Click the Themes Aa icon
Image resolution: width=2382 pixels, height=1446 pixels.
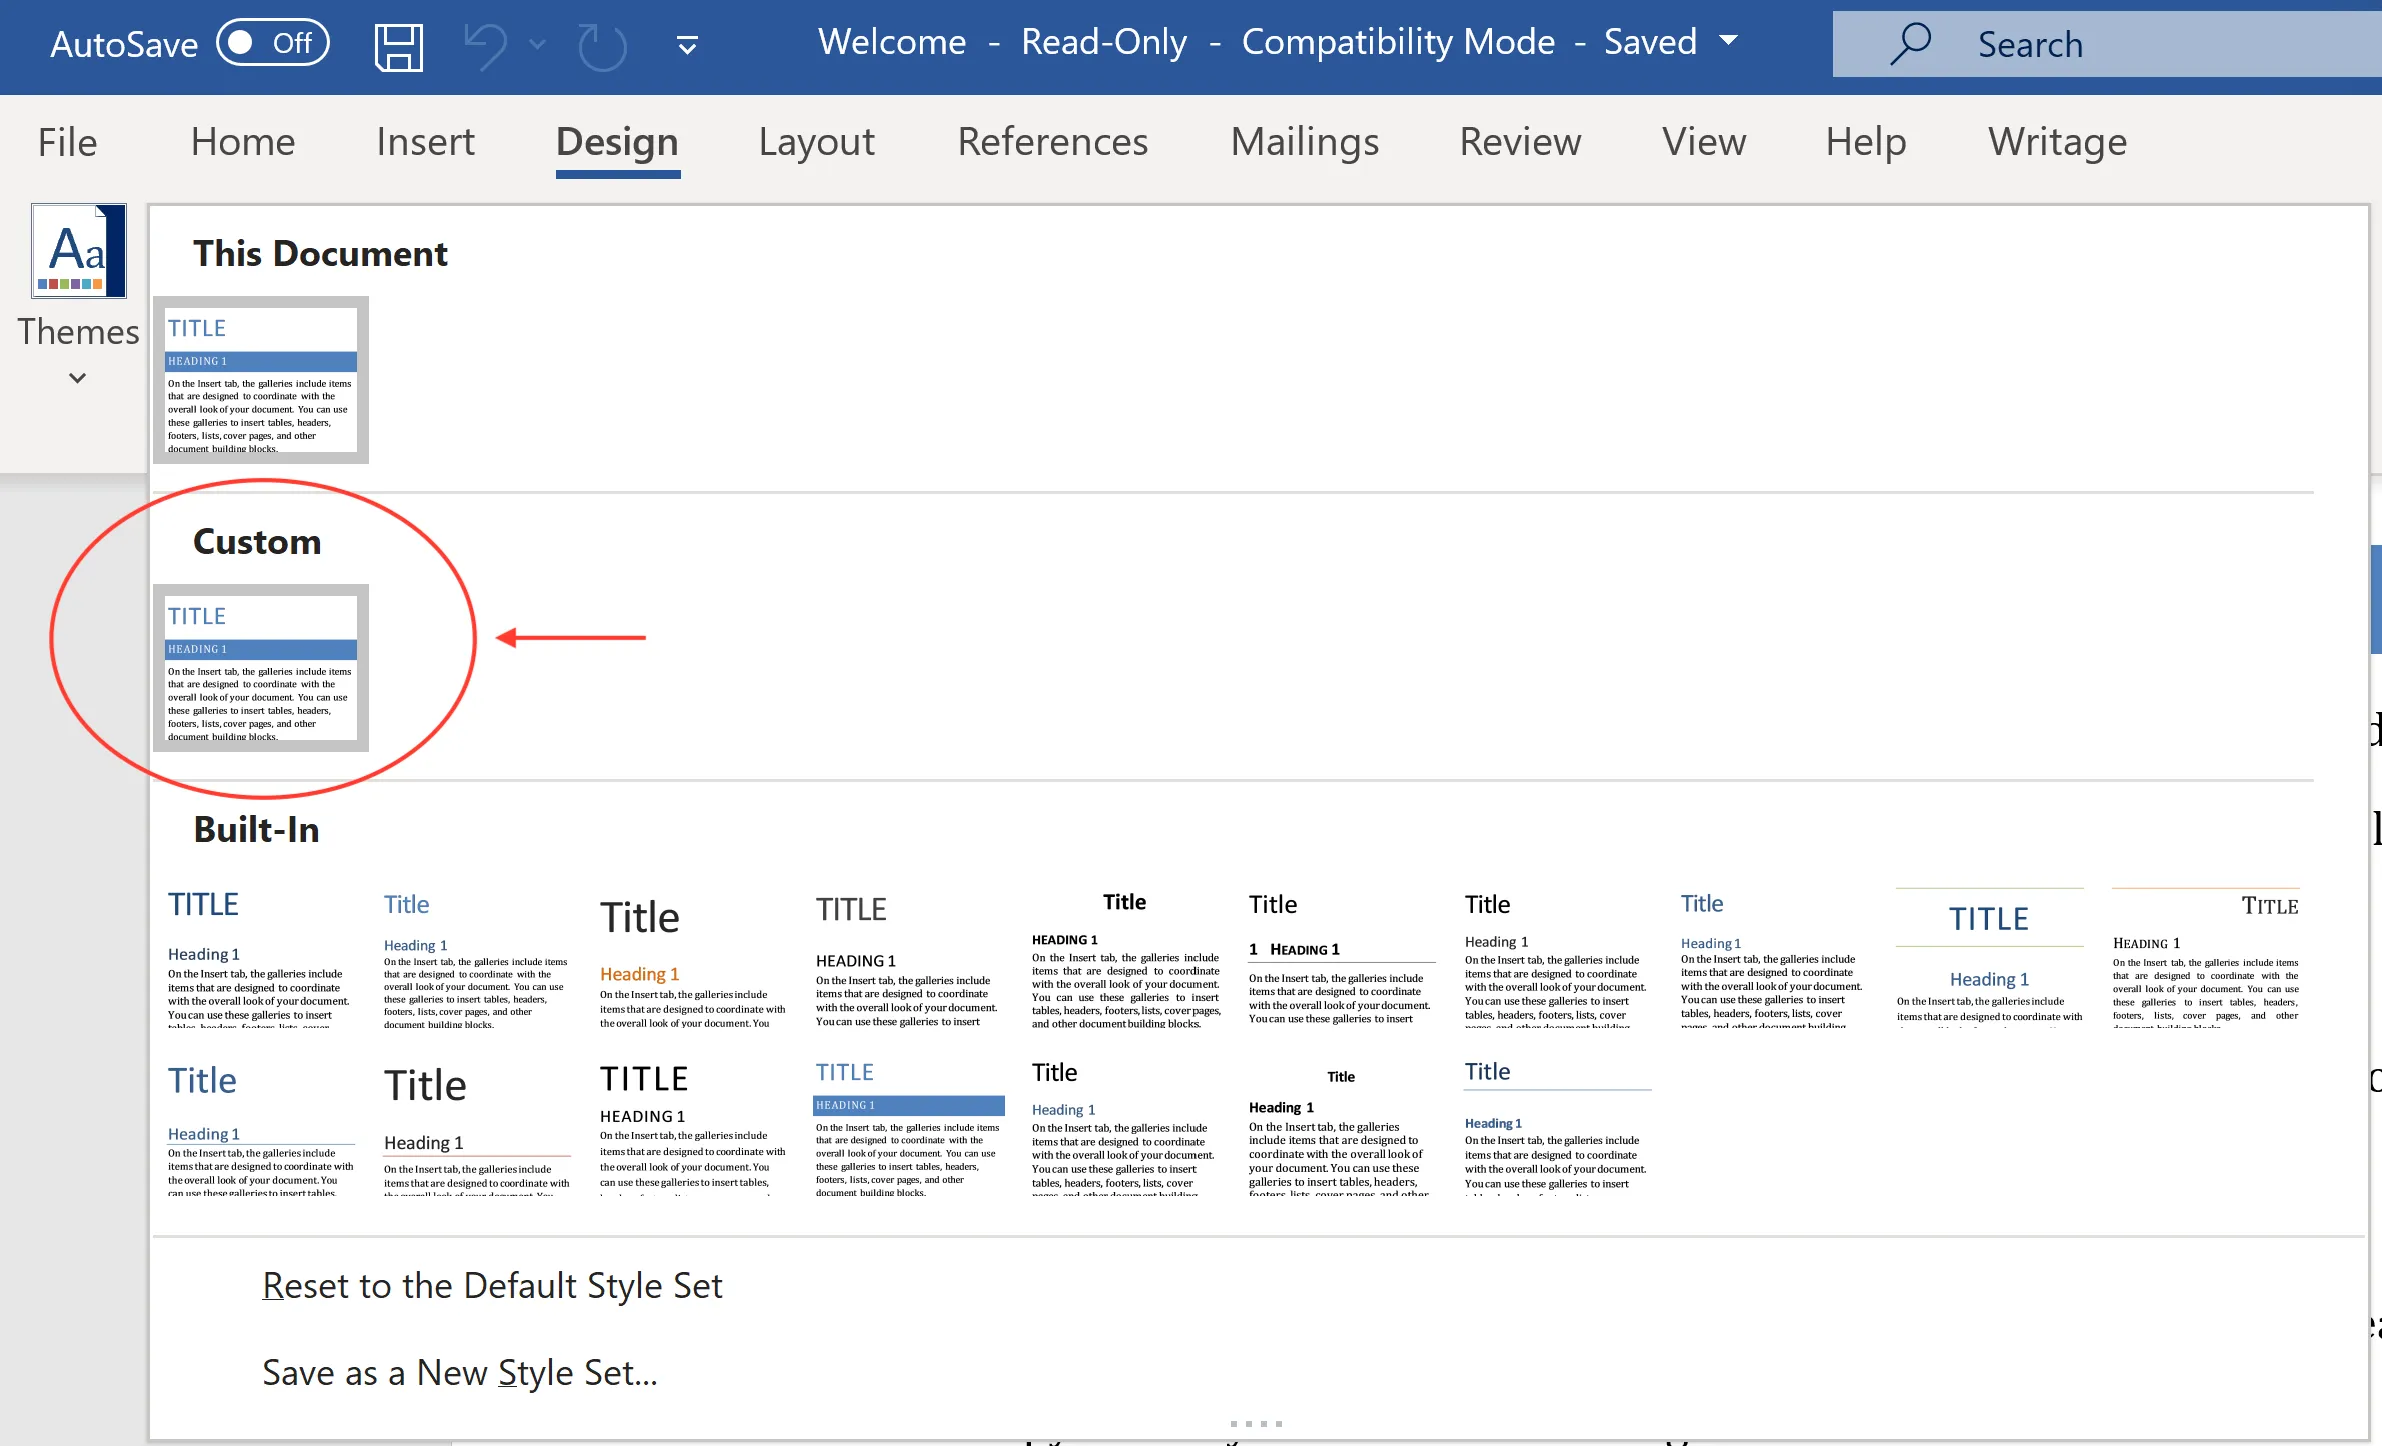(x=79, y=251)
